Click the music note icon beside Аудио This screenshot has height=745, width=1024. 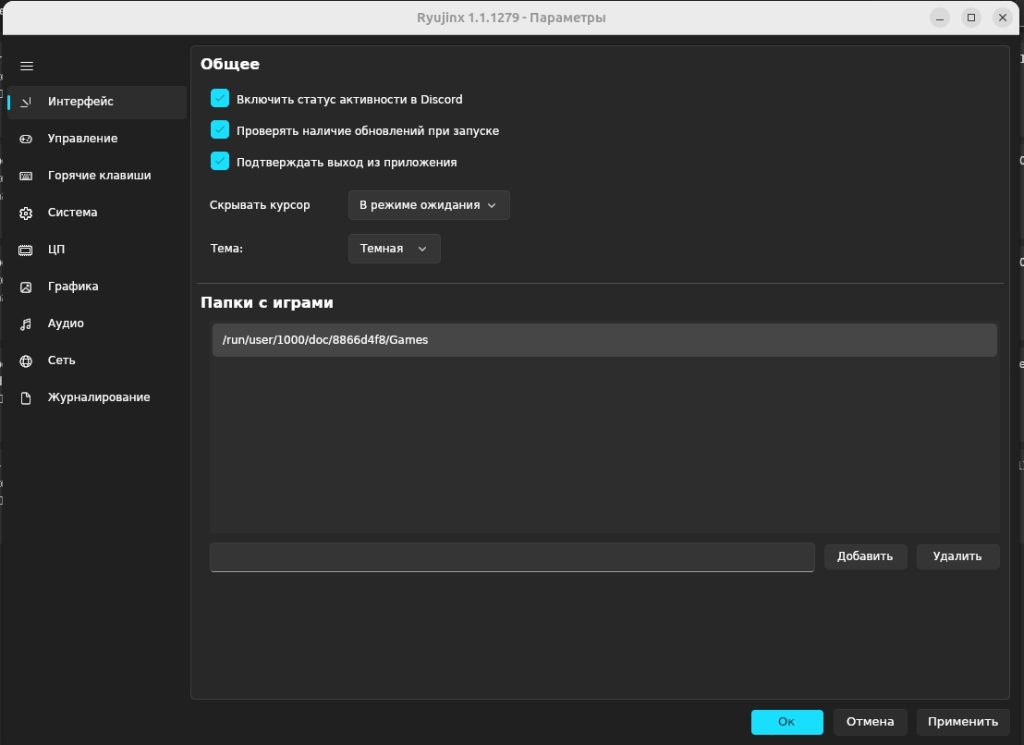[x=26, y=324]
